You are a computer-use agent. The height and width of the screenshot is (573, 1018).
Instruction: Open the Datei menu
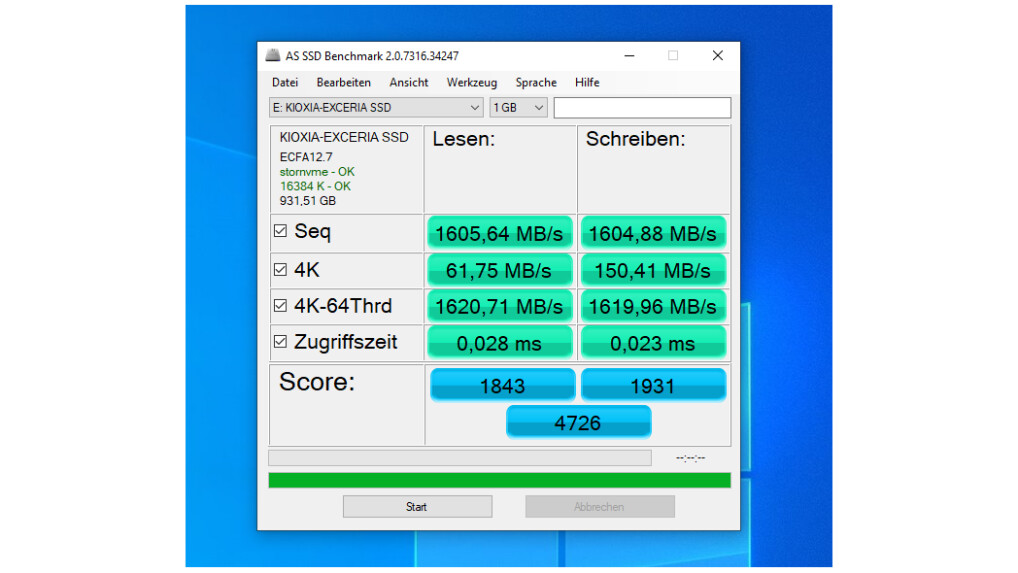tap(285, 82)
